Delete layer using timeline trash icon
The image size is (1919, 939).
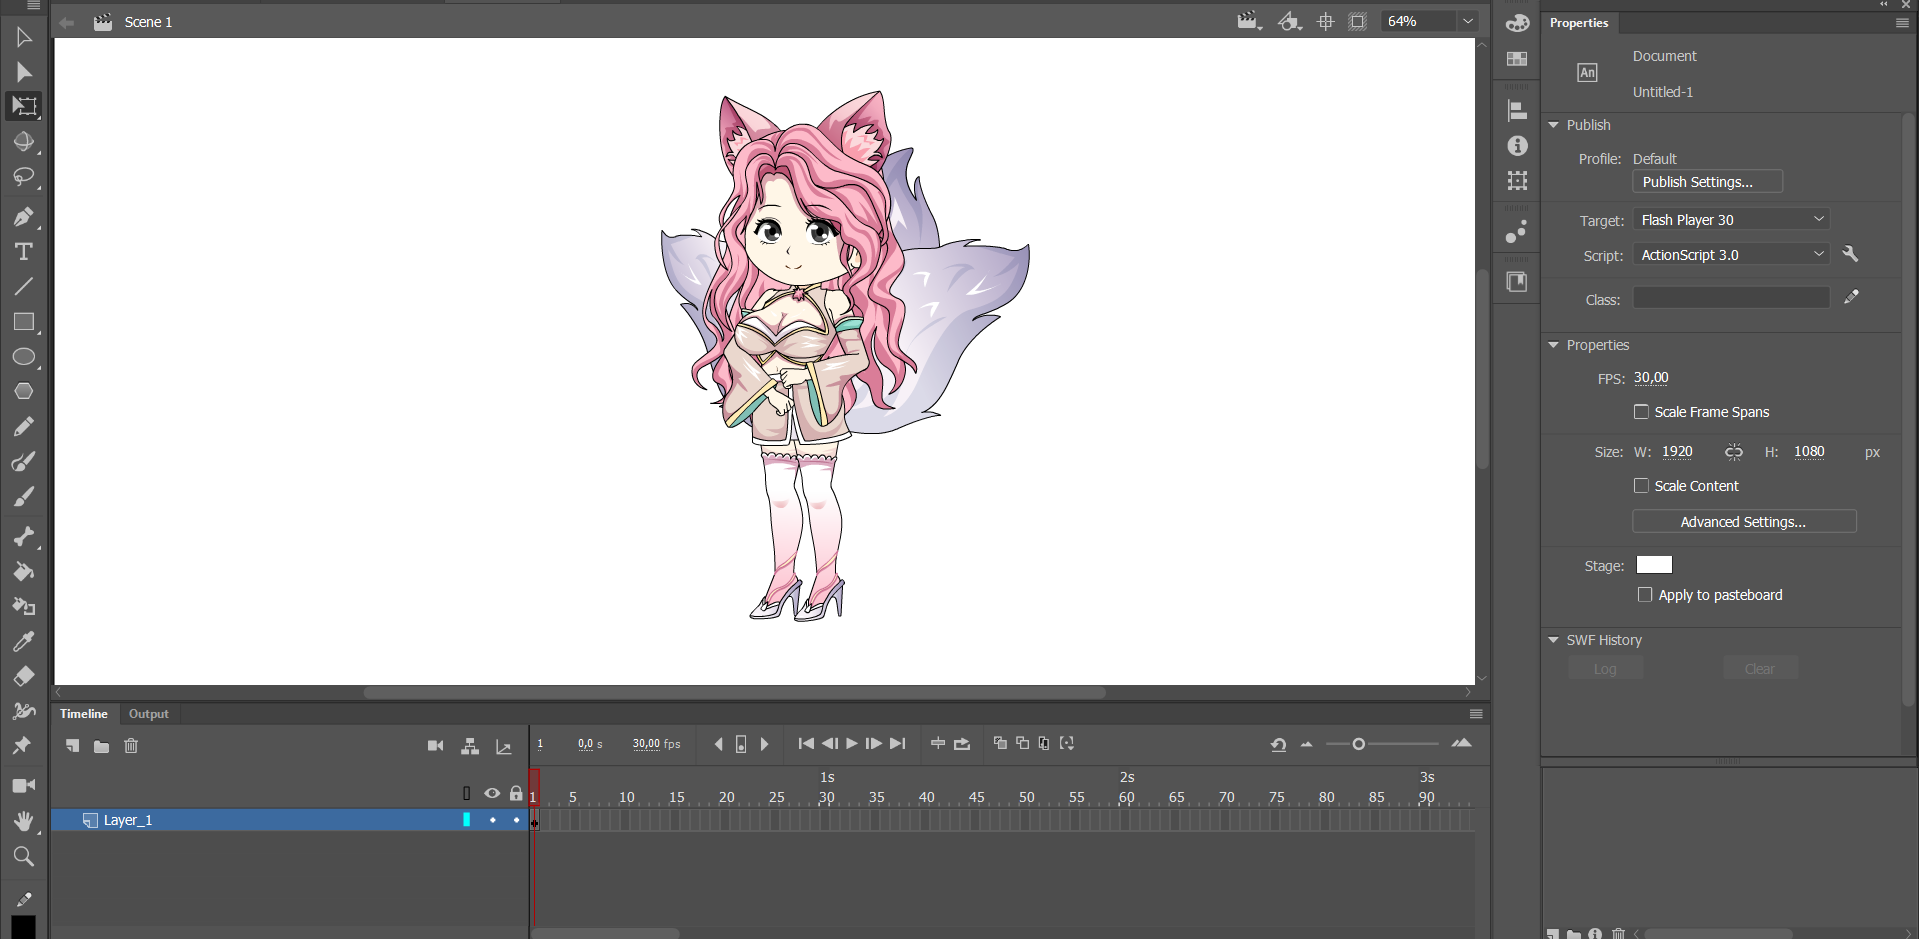tap(131, 746)
